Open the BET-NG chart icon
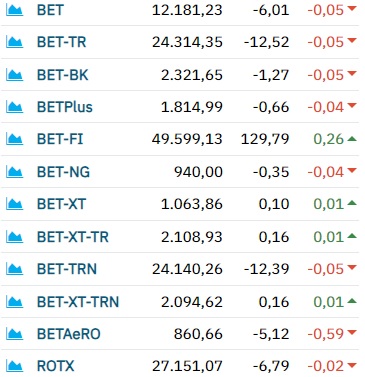365x377 pixels. click(14, 172)
